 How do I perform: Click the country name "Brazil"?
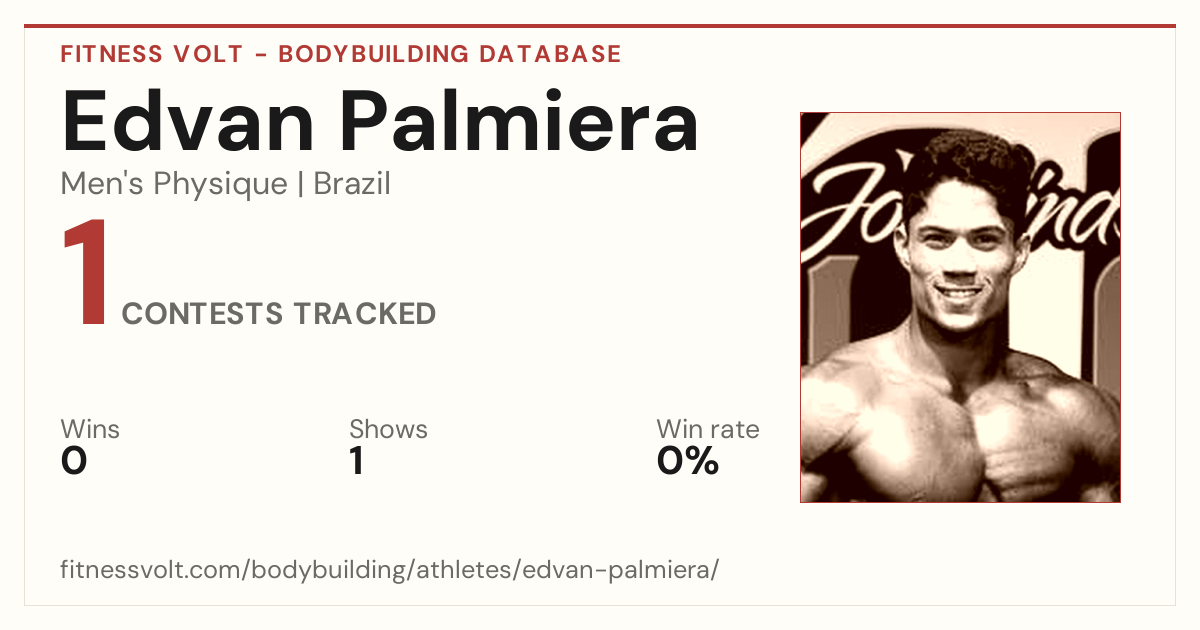[x=352, y=184]
